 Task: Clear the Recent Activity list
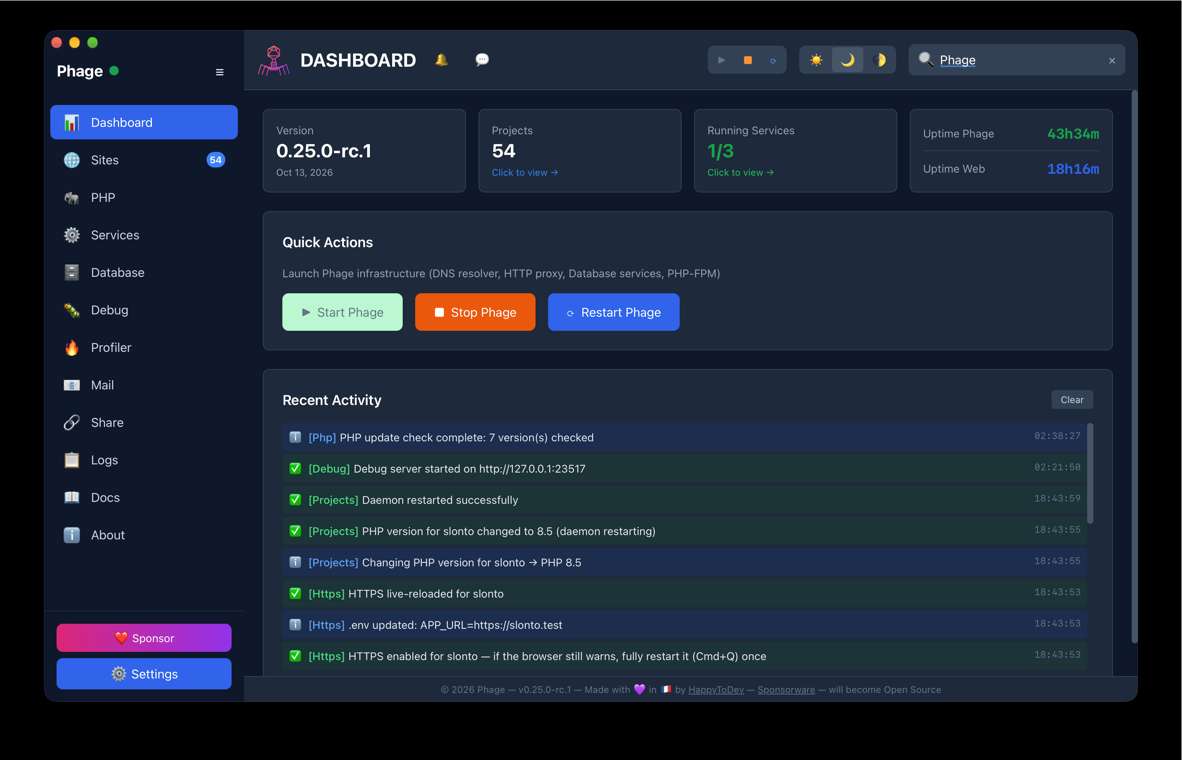tap(1072, 400)
